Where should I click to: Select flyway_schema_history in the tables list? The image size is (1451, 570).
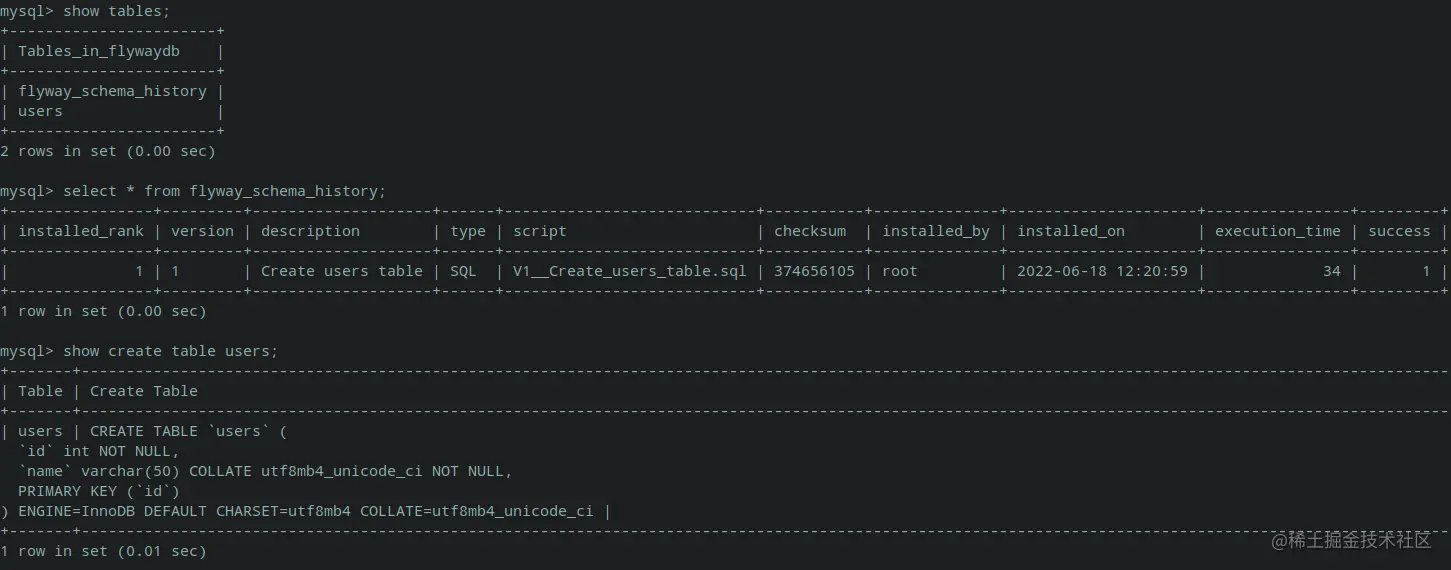point(112,91)
